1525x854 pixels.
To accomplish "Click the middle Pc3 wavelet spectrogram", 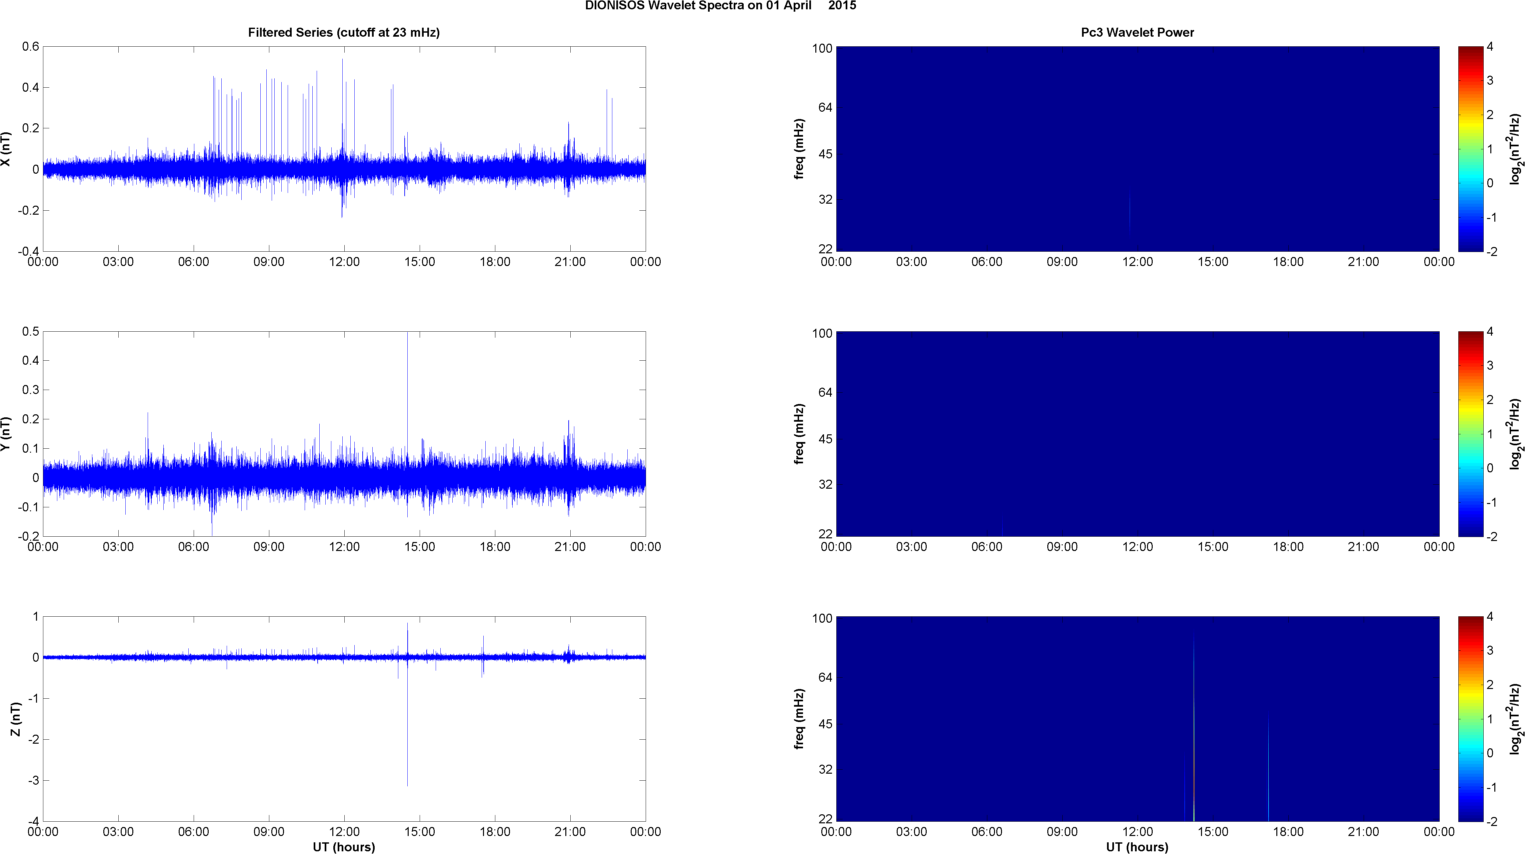I will [x=1137, y=434].
